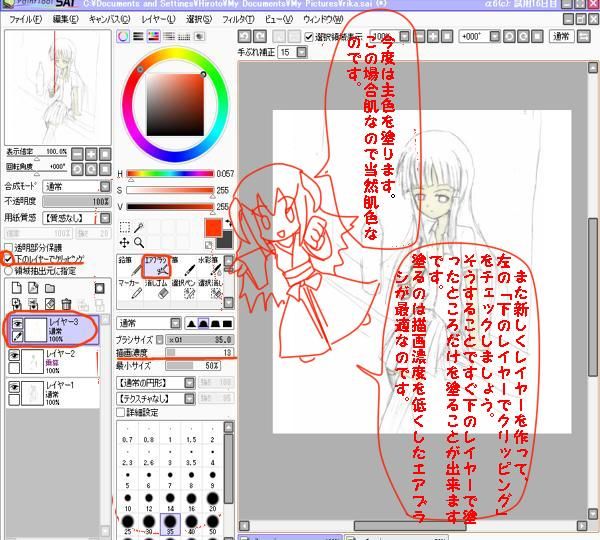
Task: Open the ファイル(F) menu
Action: click(25, 19)
